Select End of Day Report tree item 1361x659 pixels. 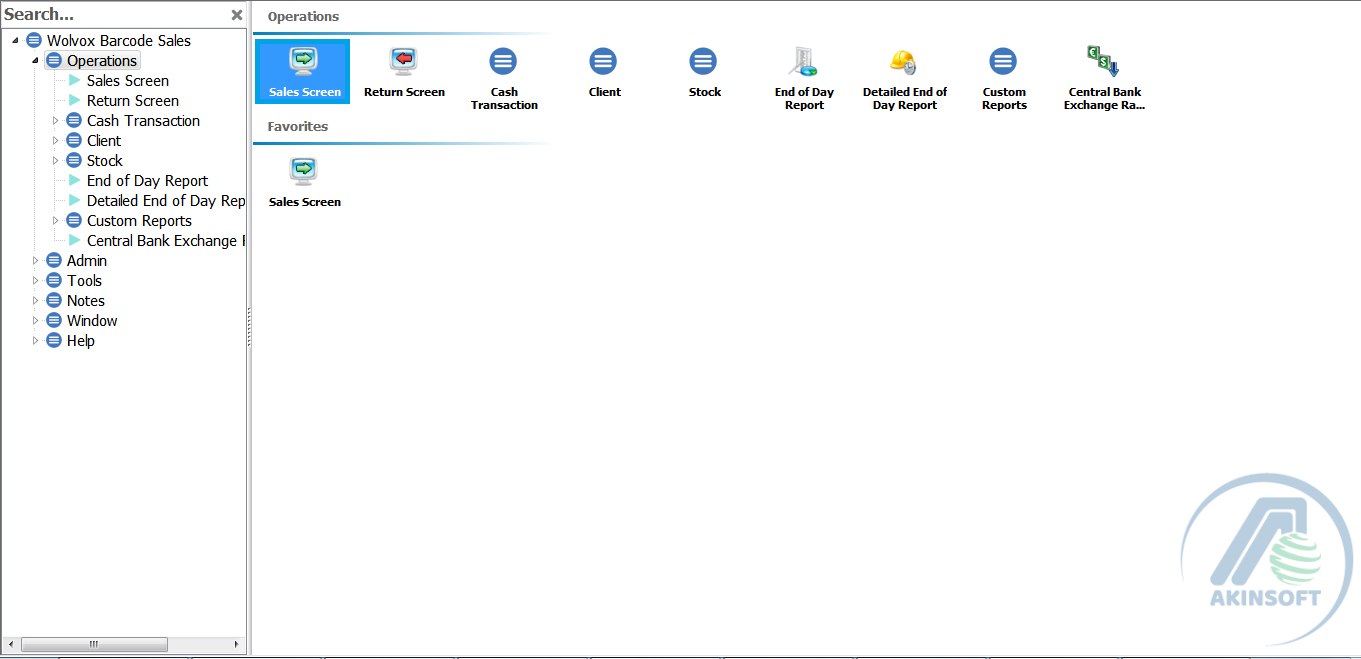point(148,181)
